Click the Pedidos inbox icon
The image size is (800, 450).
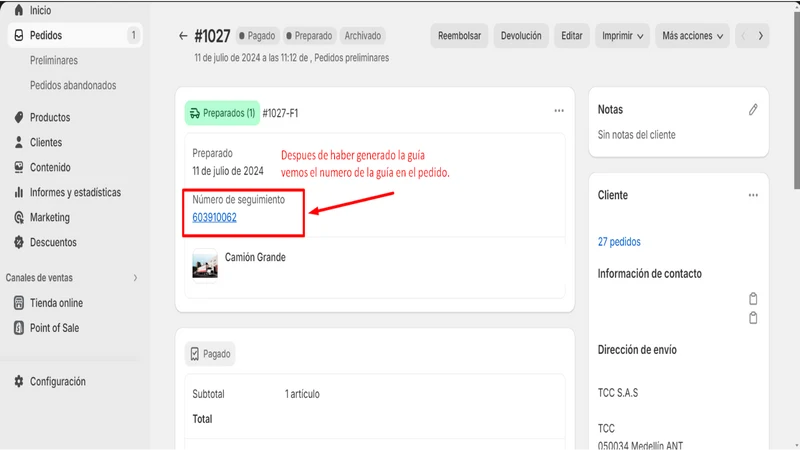click(x=19, y=35)
